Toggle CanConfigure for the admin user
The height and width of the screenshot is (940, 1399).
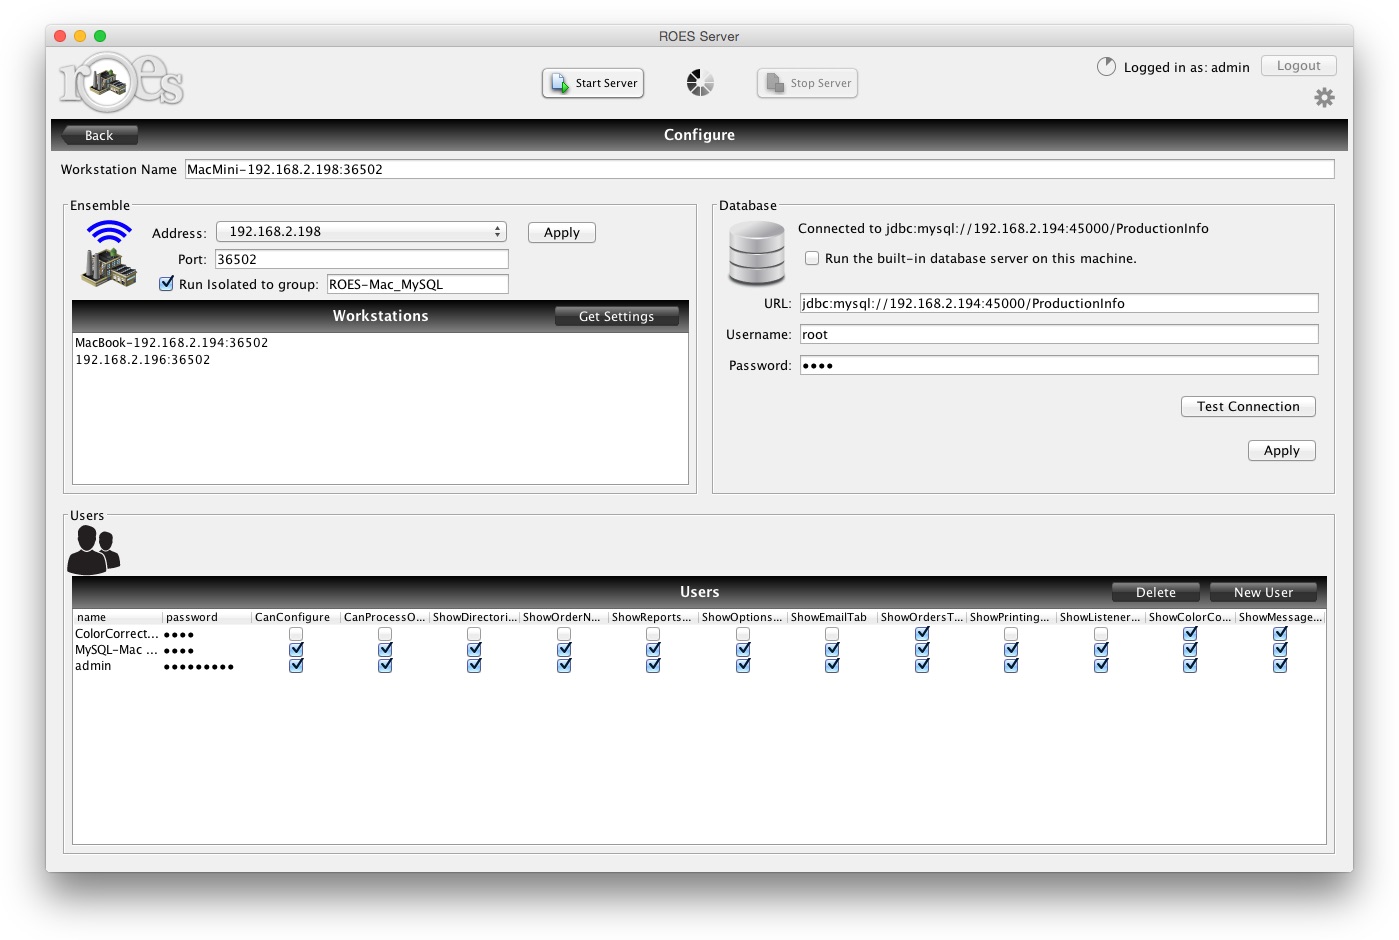click(x=296, y=665)
